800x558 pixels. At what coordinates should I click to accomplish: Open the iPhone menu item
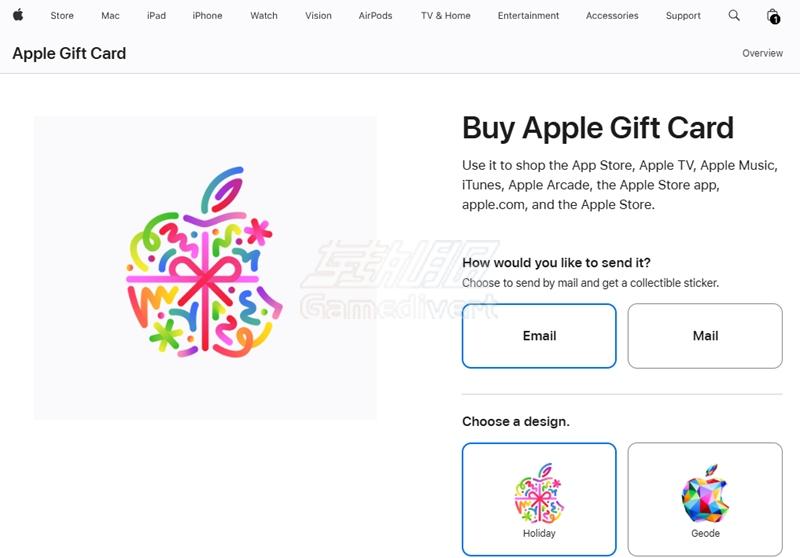pyautogui.click(x=207, y=16)
